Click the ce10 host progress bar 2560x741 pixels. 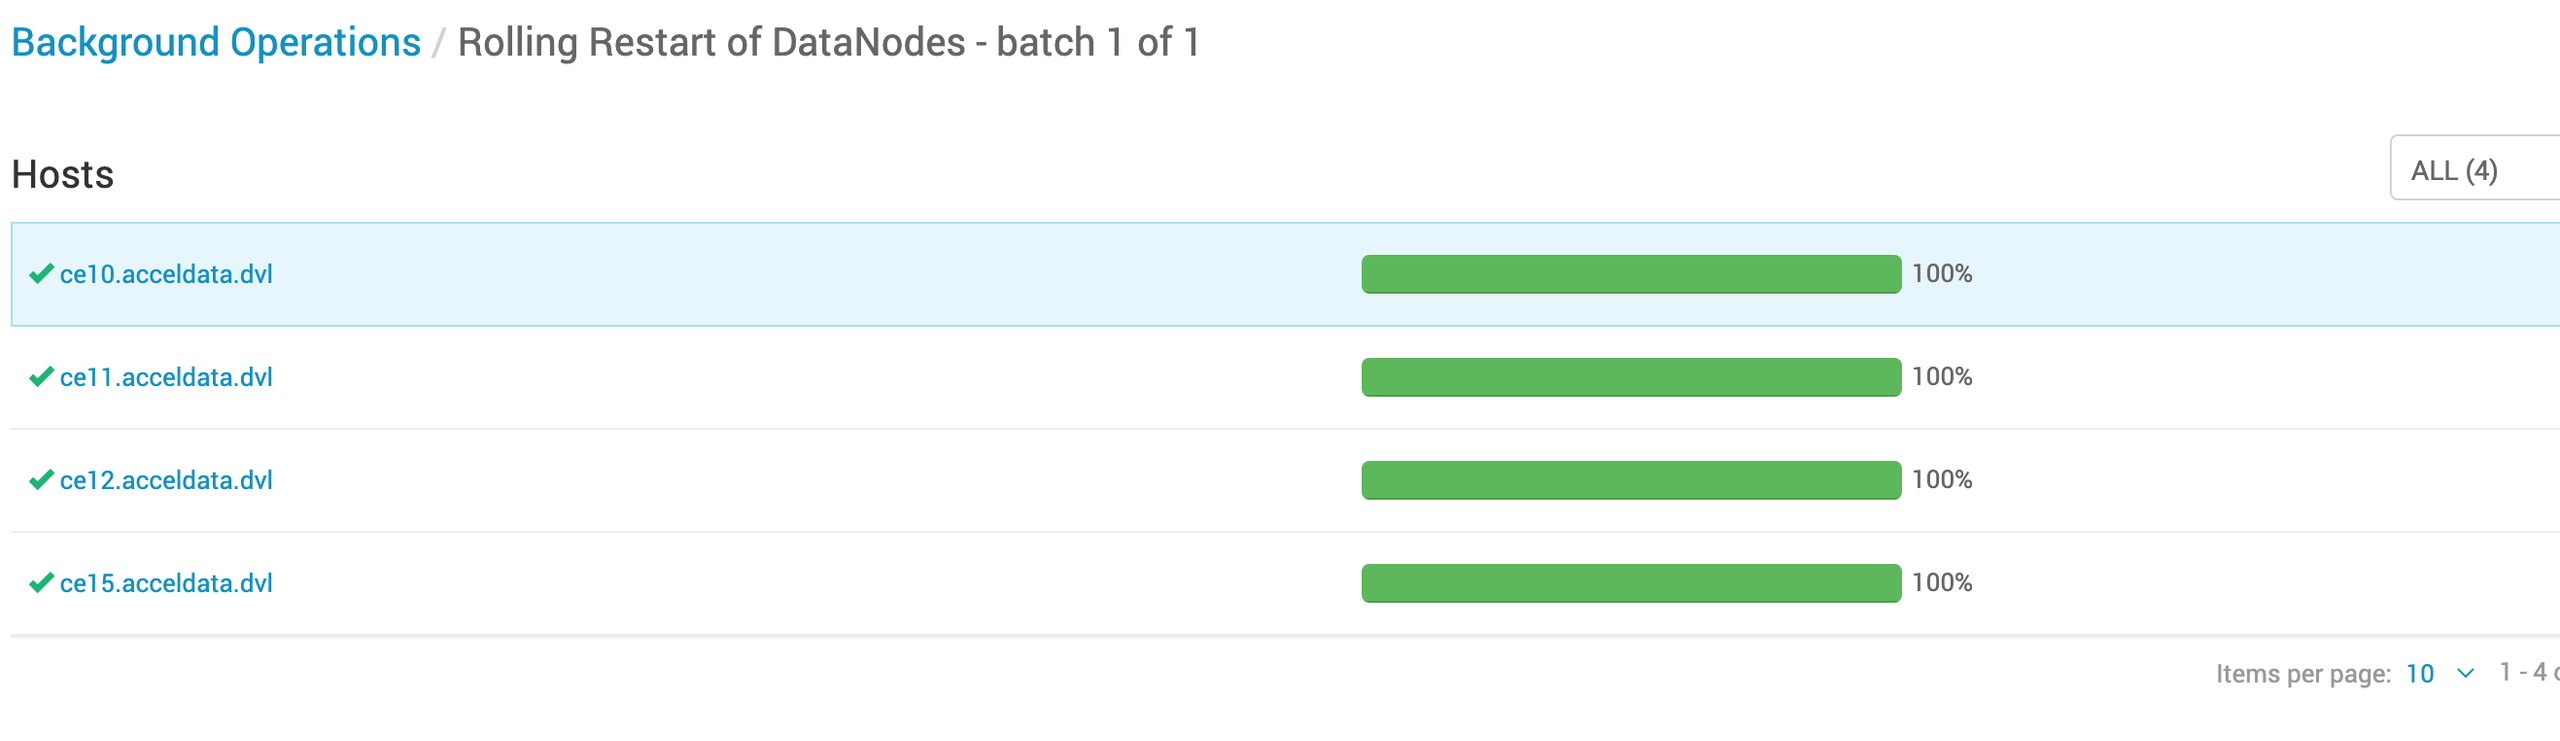(x=1631, y=274)
